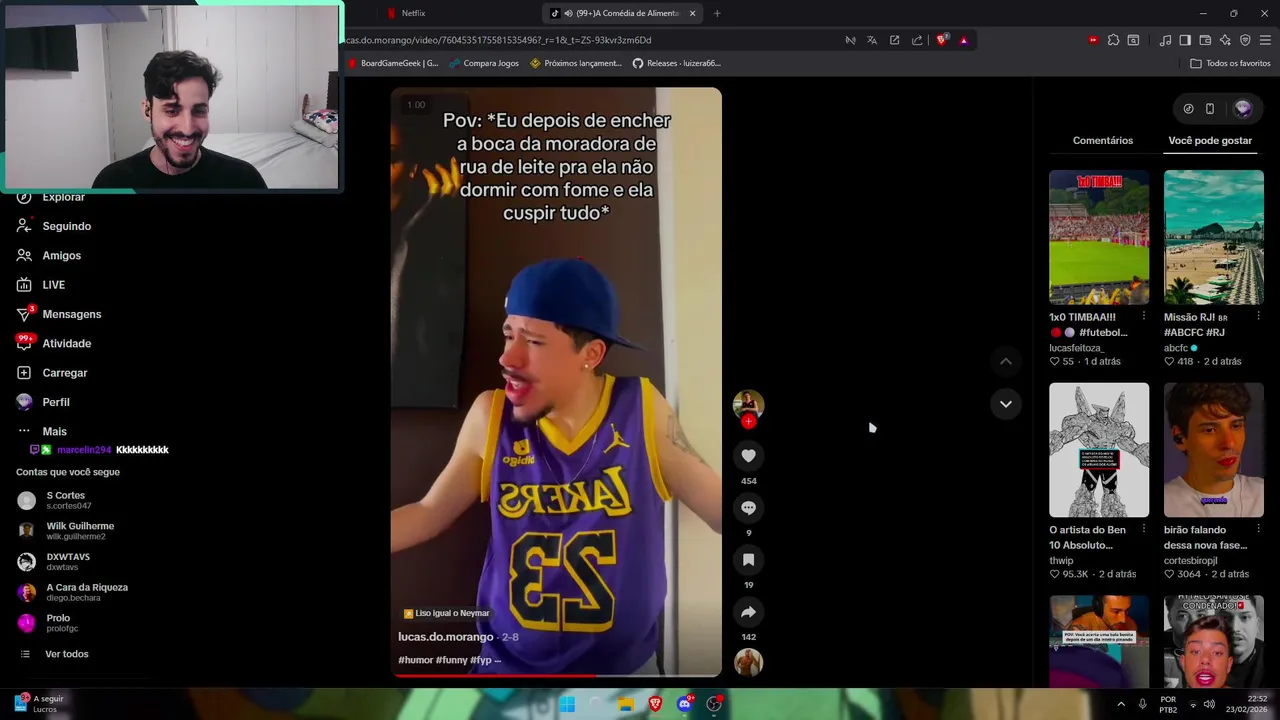This screenshot has height=720, width=1280.
Task: Open thwip author link
Action: pos(1061,561)
